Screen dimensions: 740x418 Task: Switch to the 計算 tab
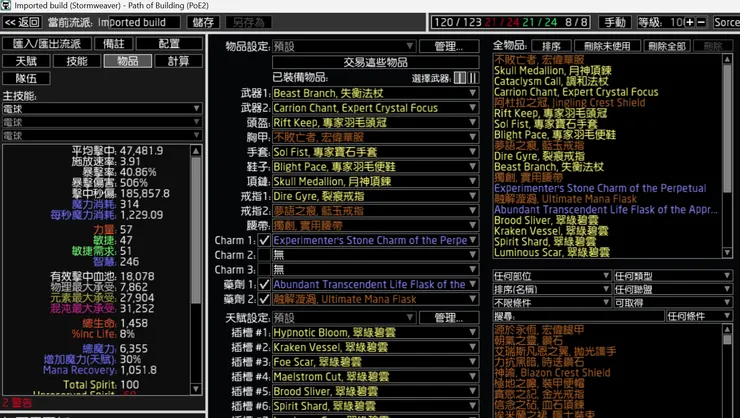coord(178,61)
